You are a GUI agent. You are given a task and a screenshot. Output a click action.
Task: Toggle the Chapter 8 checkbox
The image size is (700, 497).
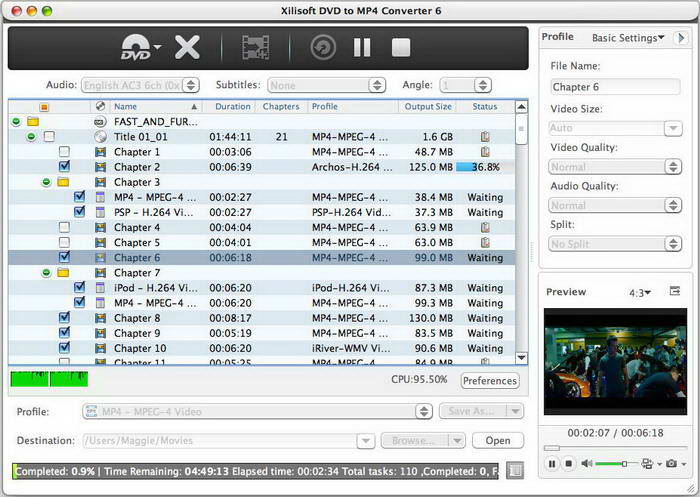(x=65, y=318)
